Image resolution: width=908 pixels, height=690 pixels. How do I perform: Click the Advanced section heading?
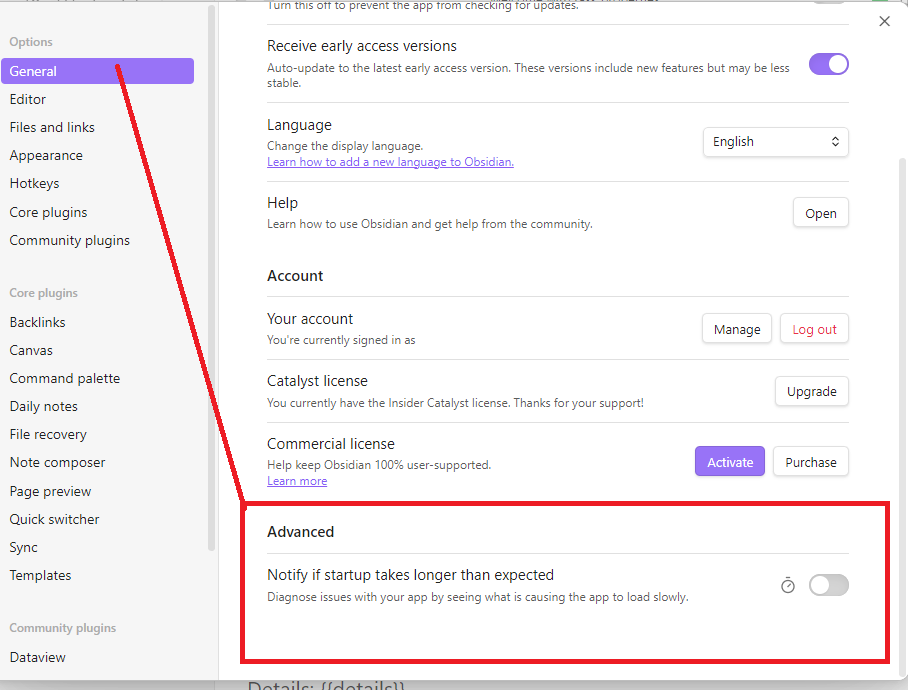click(301, 532)
